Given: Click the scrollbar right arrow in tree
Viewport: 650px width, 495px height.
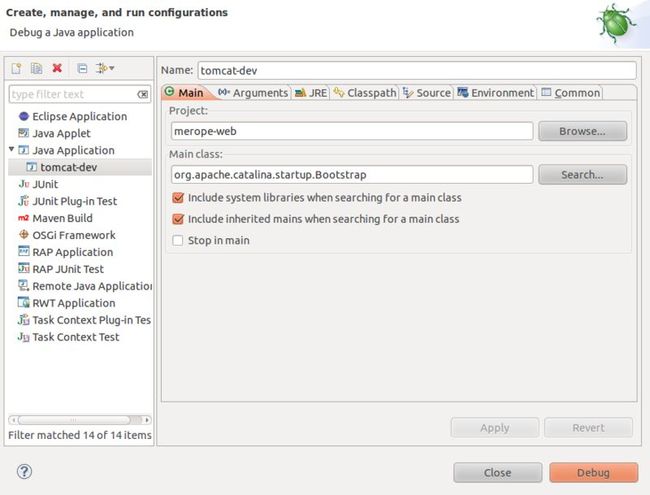Looking at the screenshot, I should pyautogui.click(x=147, y=420).
